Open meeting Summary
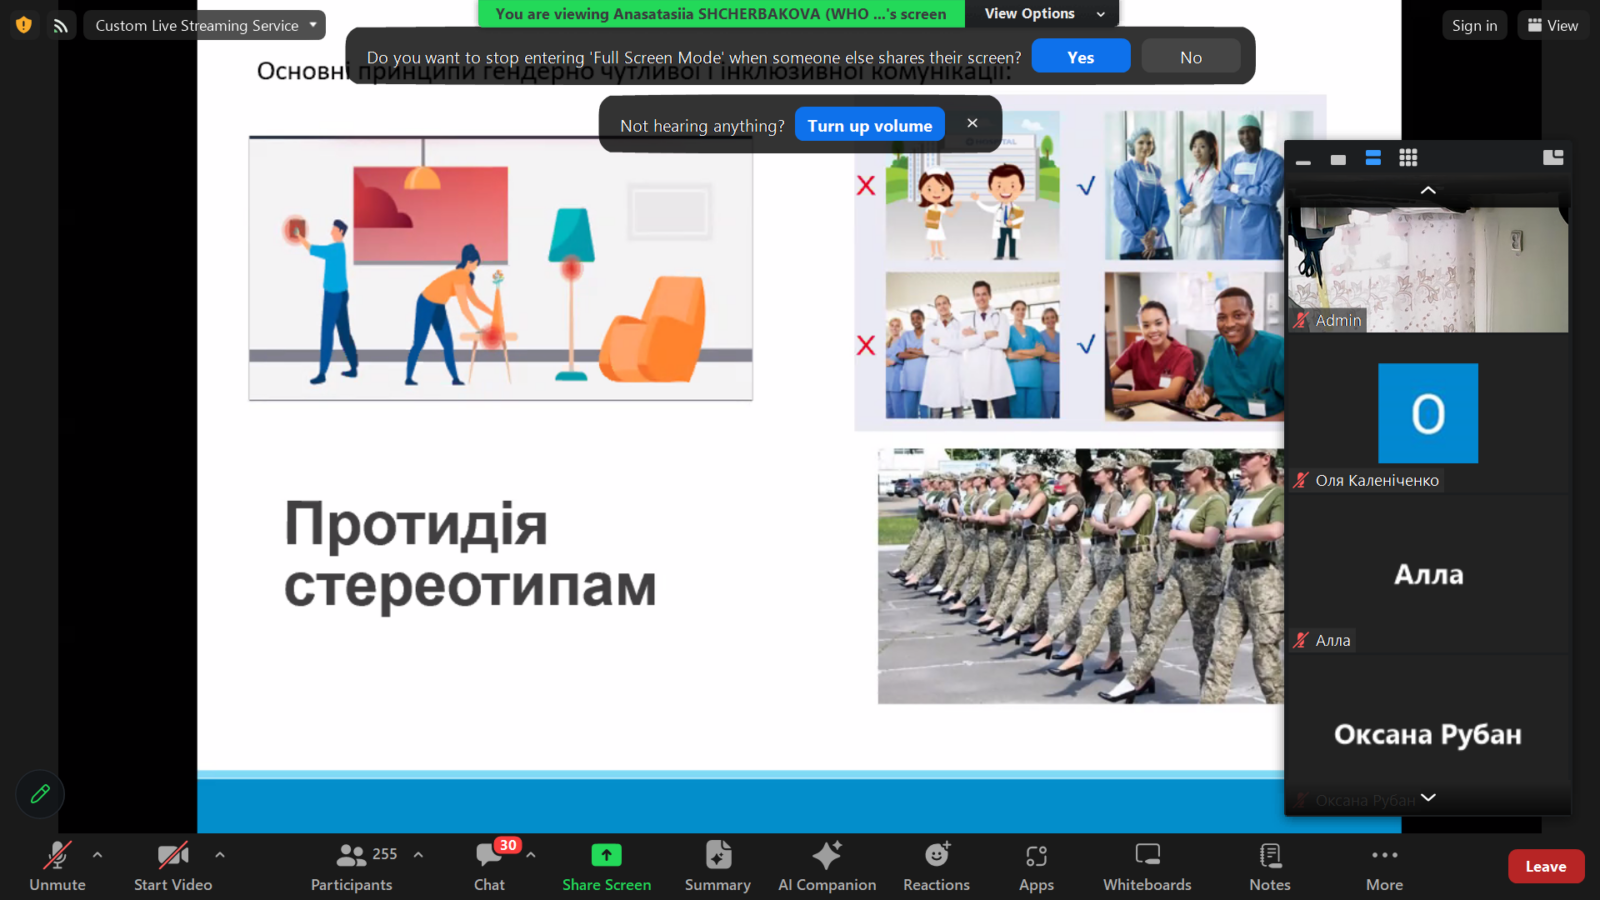Viewport: 1600px width, 900px height. (x=717, y=866)
